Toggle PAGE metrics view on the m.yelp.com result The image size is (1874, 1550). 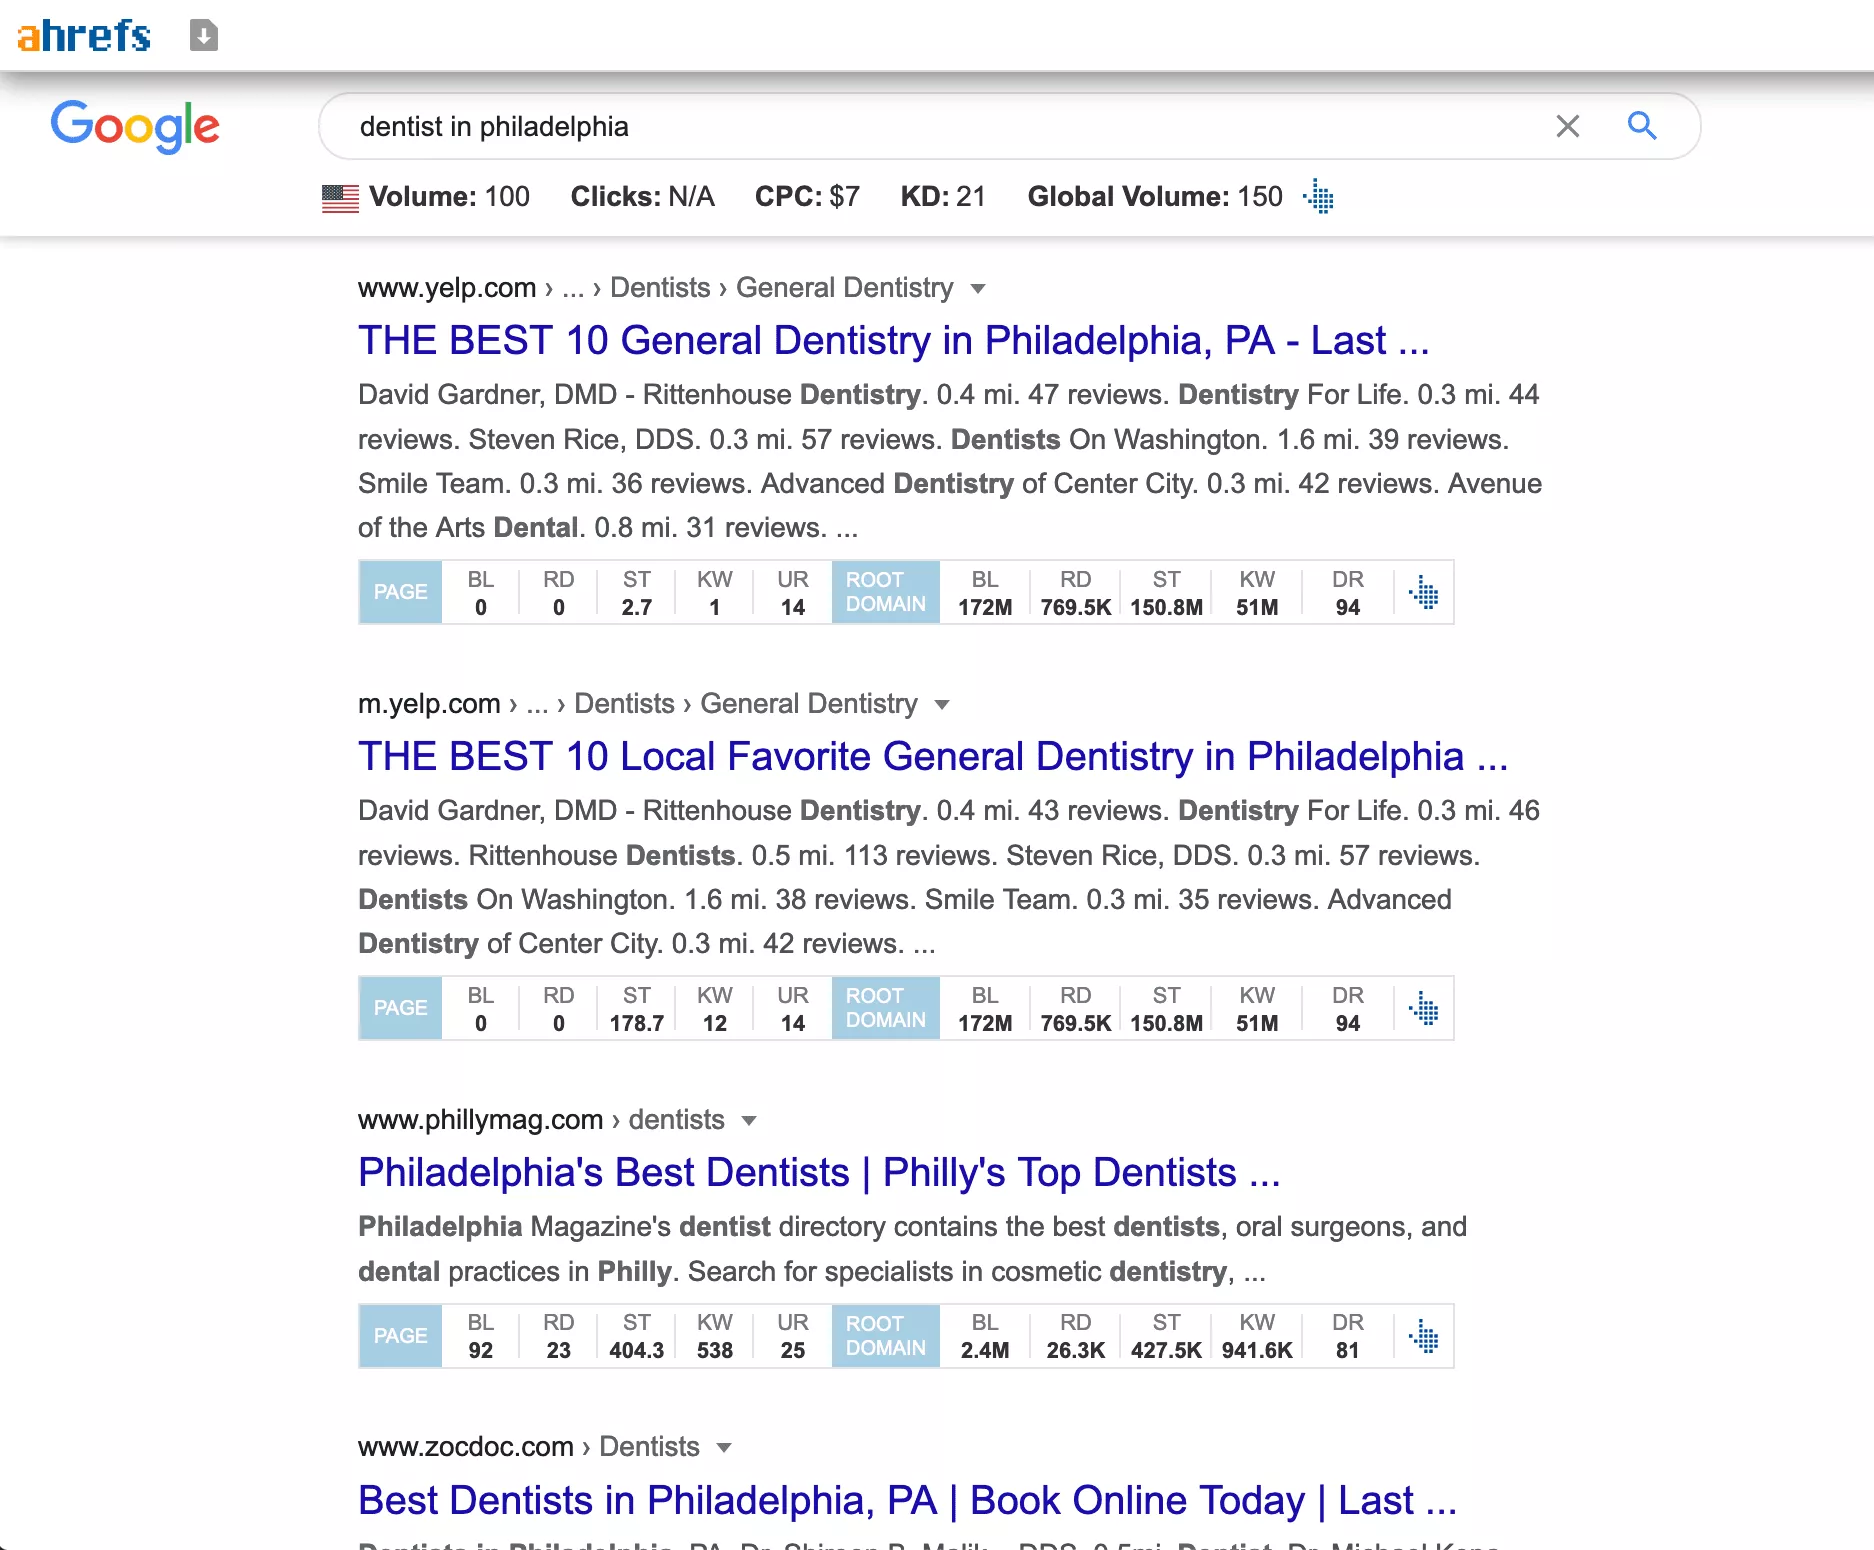[x=399, y=1008]
